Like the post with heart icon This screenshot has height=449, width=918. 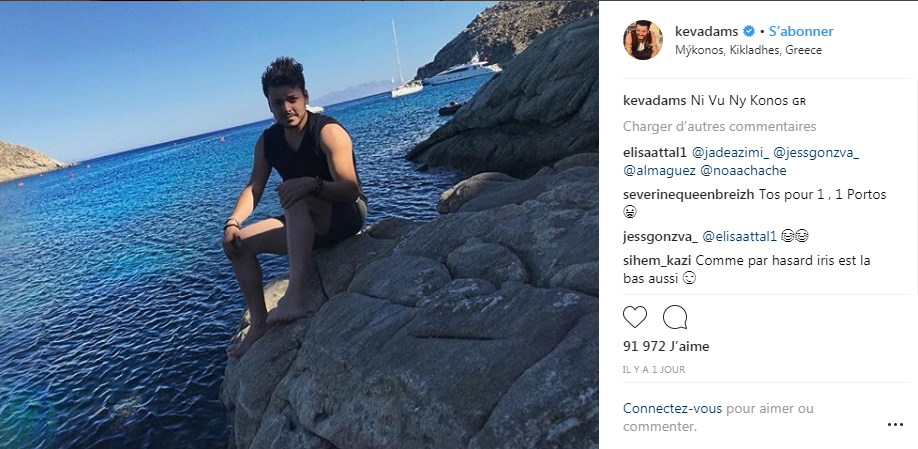click(635, 317)
